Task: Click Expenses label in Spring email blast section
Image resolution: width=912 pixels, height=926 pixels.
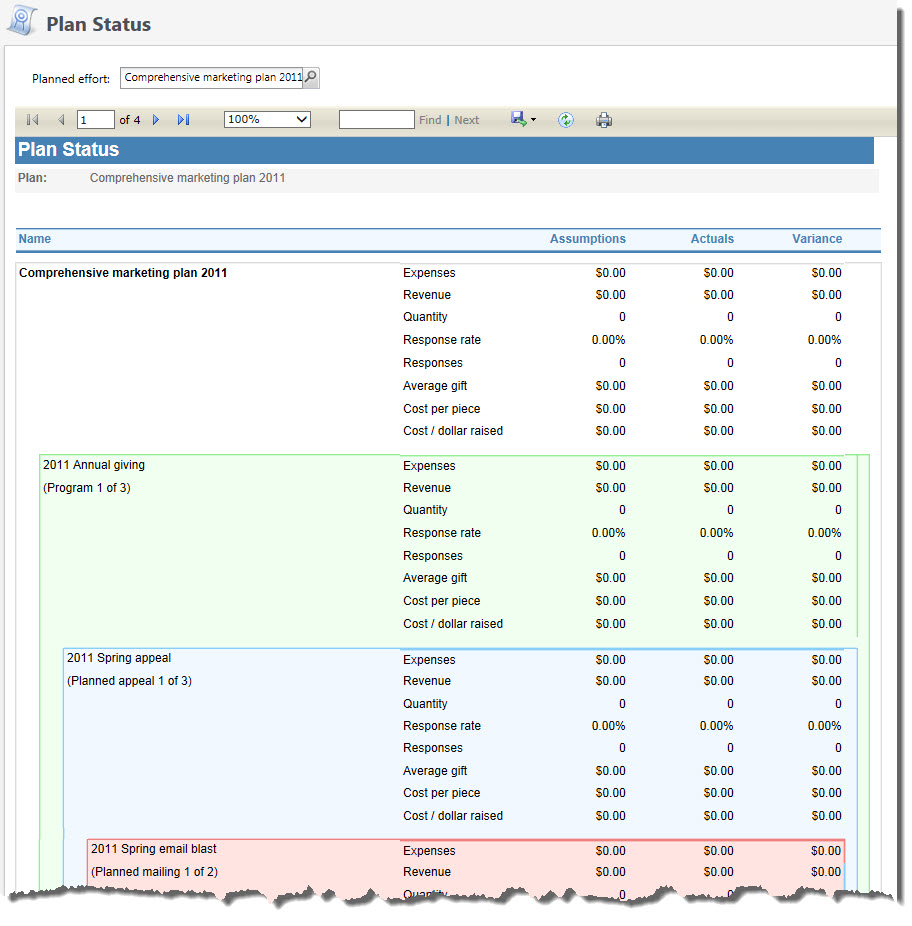Action: (429, 850)
